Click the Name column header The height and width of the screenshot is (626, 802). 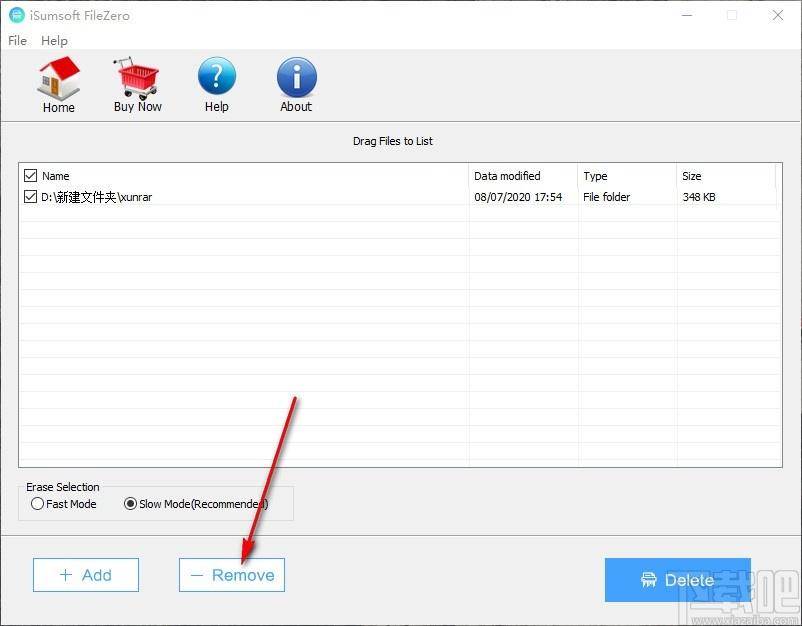tap(56, 176)
